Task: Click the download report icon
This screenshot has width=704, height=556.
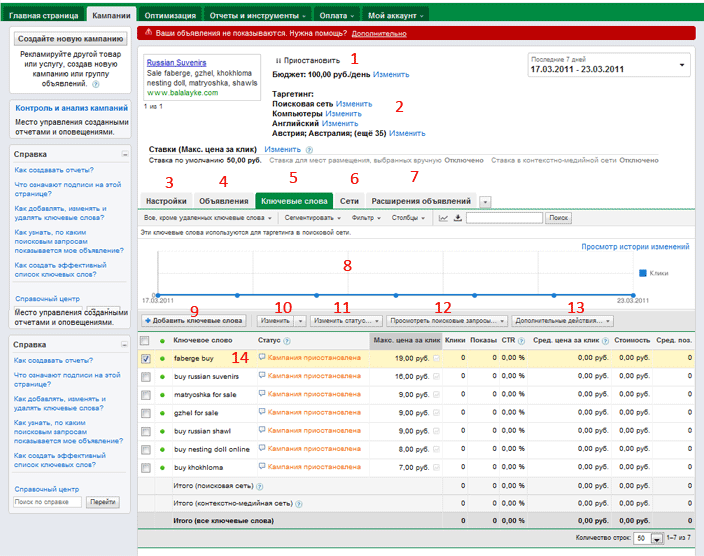Action: [x=457, y=217]
